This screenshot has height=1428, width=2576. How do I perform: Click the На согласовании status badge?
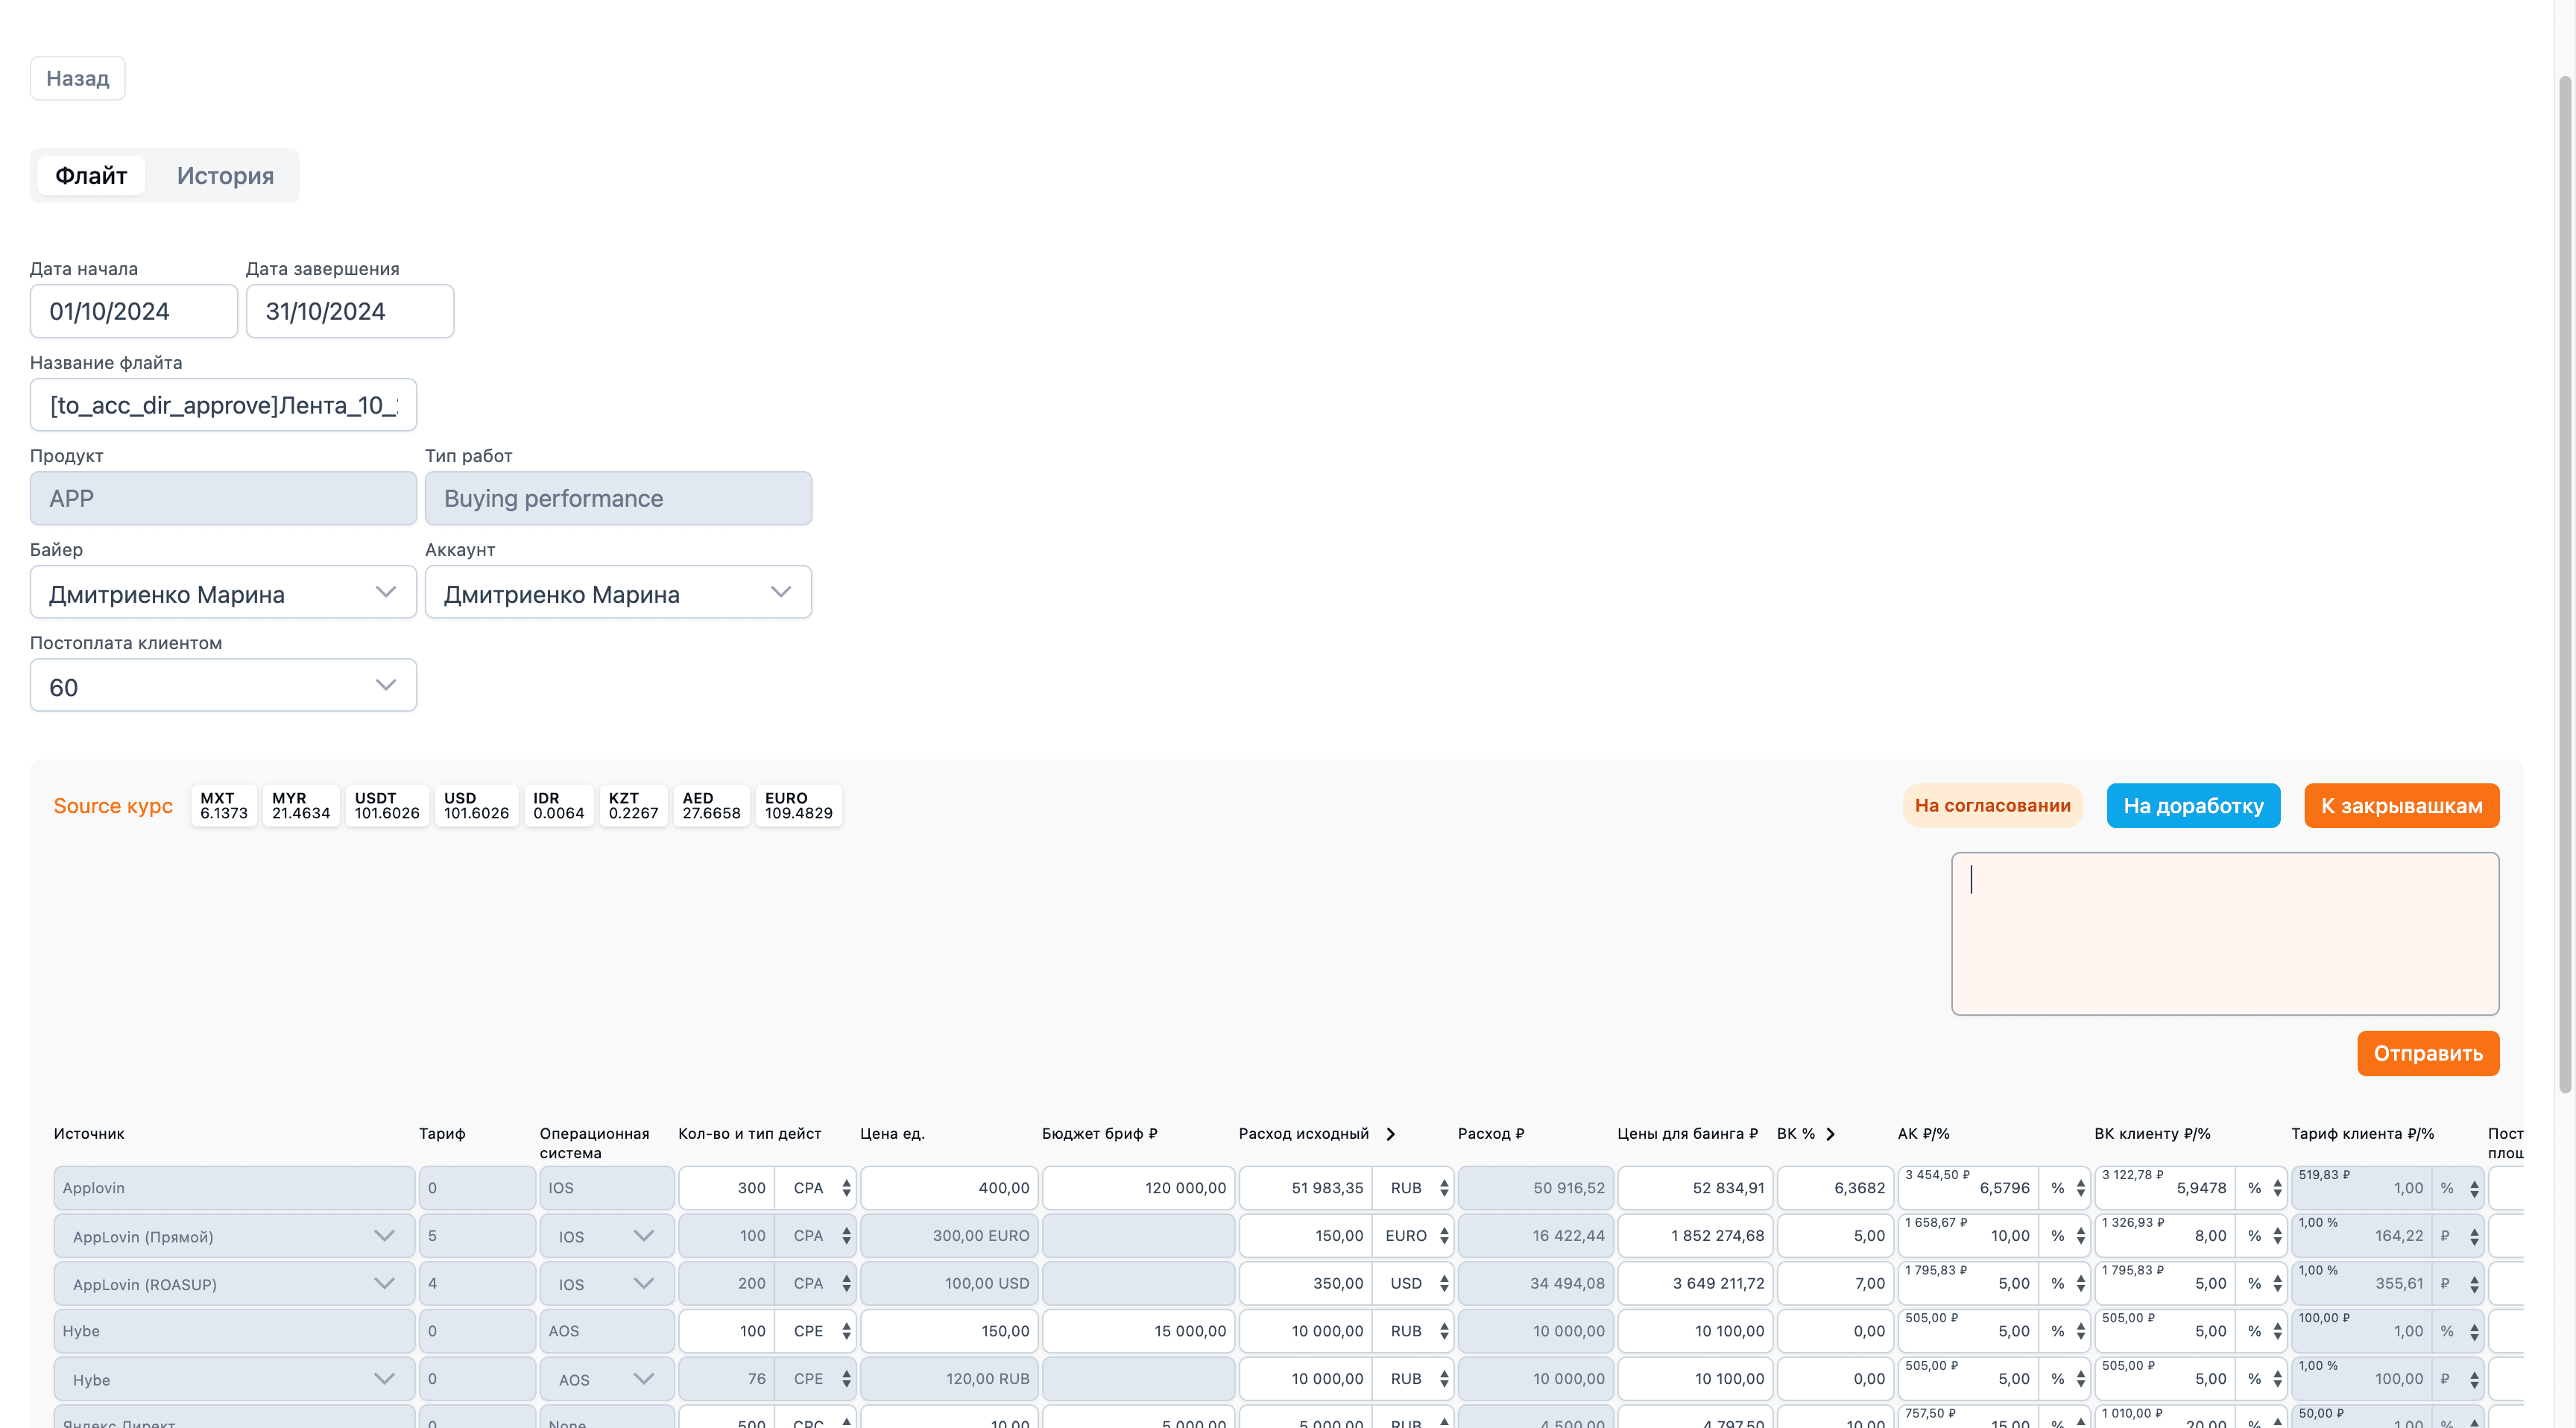tap(1992, 806)
